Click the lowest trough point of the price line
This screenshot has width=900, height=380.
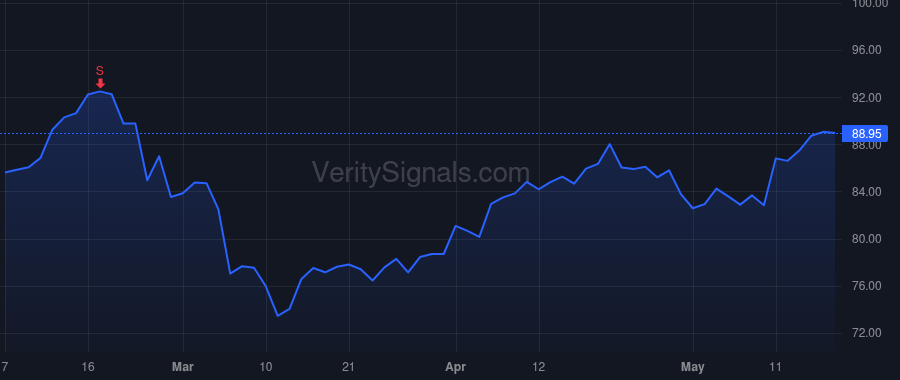[x=278, y=316]
